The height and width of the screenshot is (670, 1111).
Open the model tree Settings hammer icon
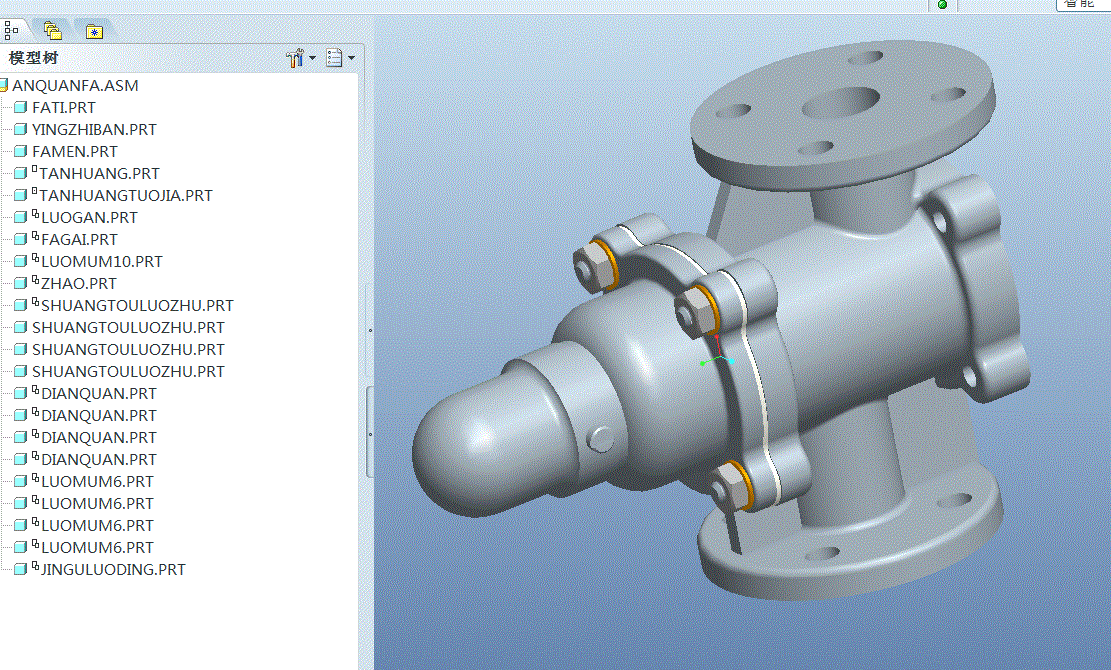tap(295, 57)
